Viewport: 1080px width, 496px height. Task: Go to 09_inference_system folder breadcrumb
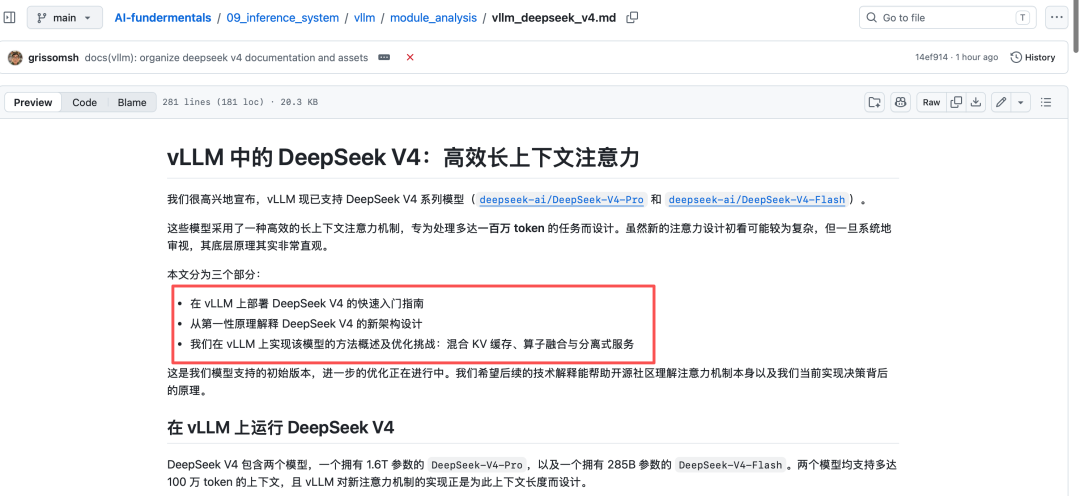click(282, 18)
